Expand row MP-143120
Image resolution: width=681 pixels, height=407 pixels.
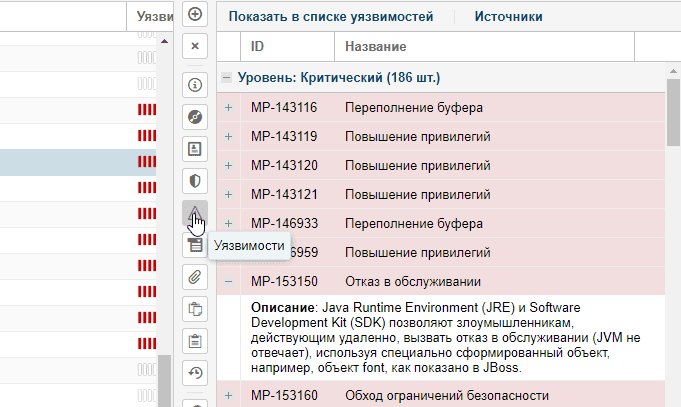click(228, 165)
